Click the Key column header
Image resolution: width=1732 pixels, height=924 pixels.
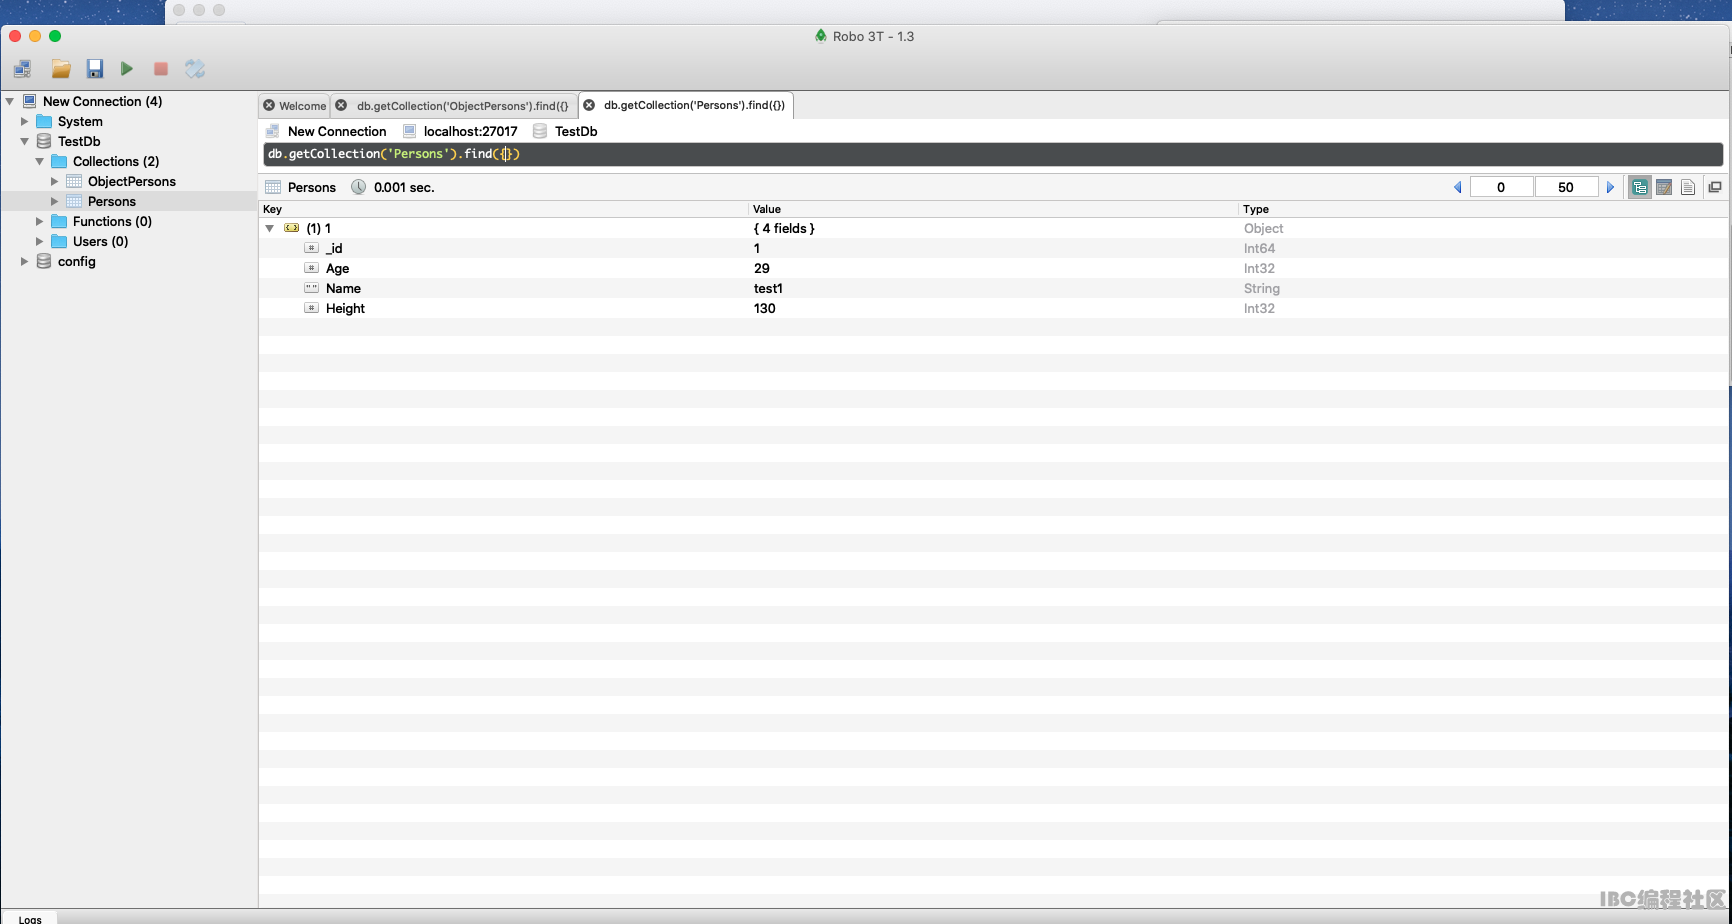pos(503,209)
